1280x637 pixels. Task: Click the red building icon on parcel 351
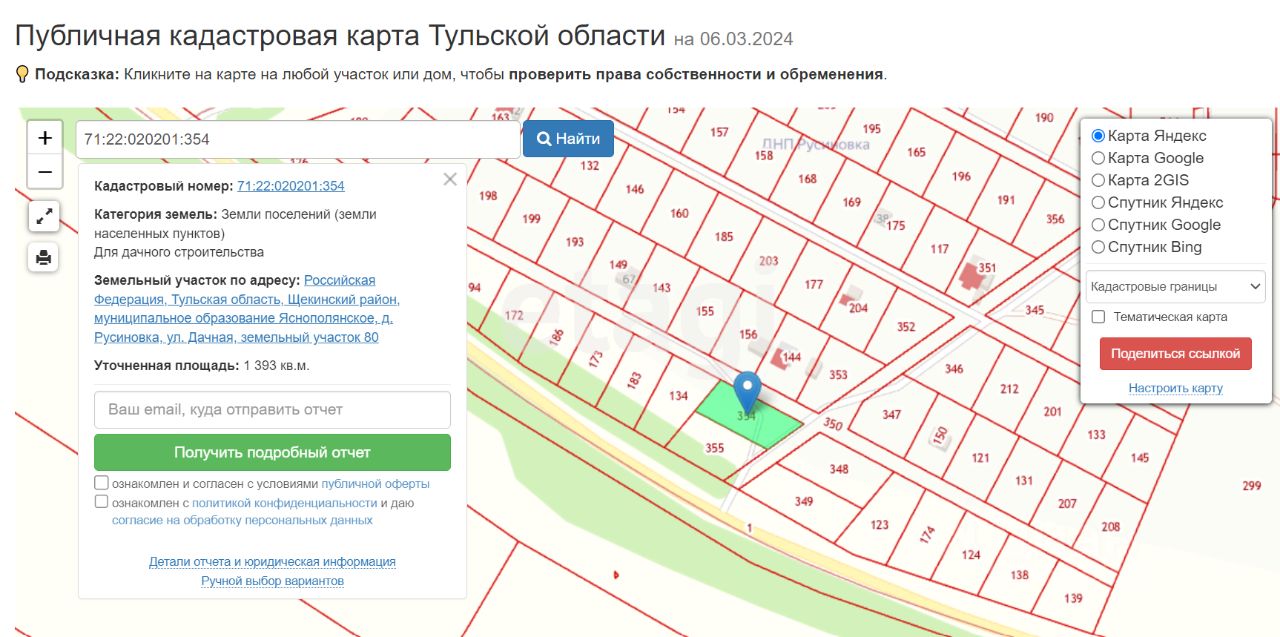click(x=971, y=274)
